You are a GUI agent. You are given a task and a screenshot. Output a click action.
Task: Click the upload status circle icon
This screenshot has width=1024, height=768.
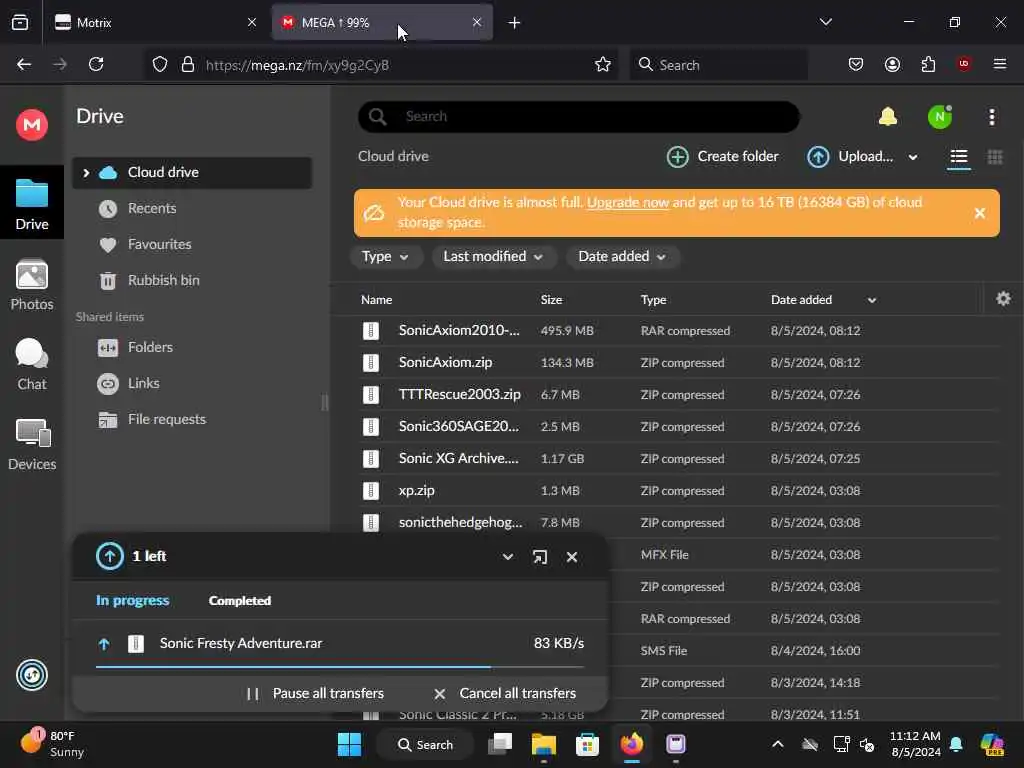click(x=110, y=556)
